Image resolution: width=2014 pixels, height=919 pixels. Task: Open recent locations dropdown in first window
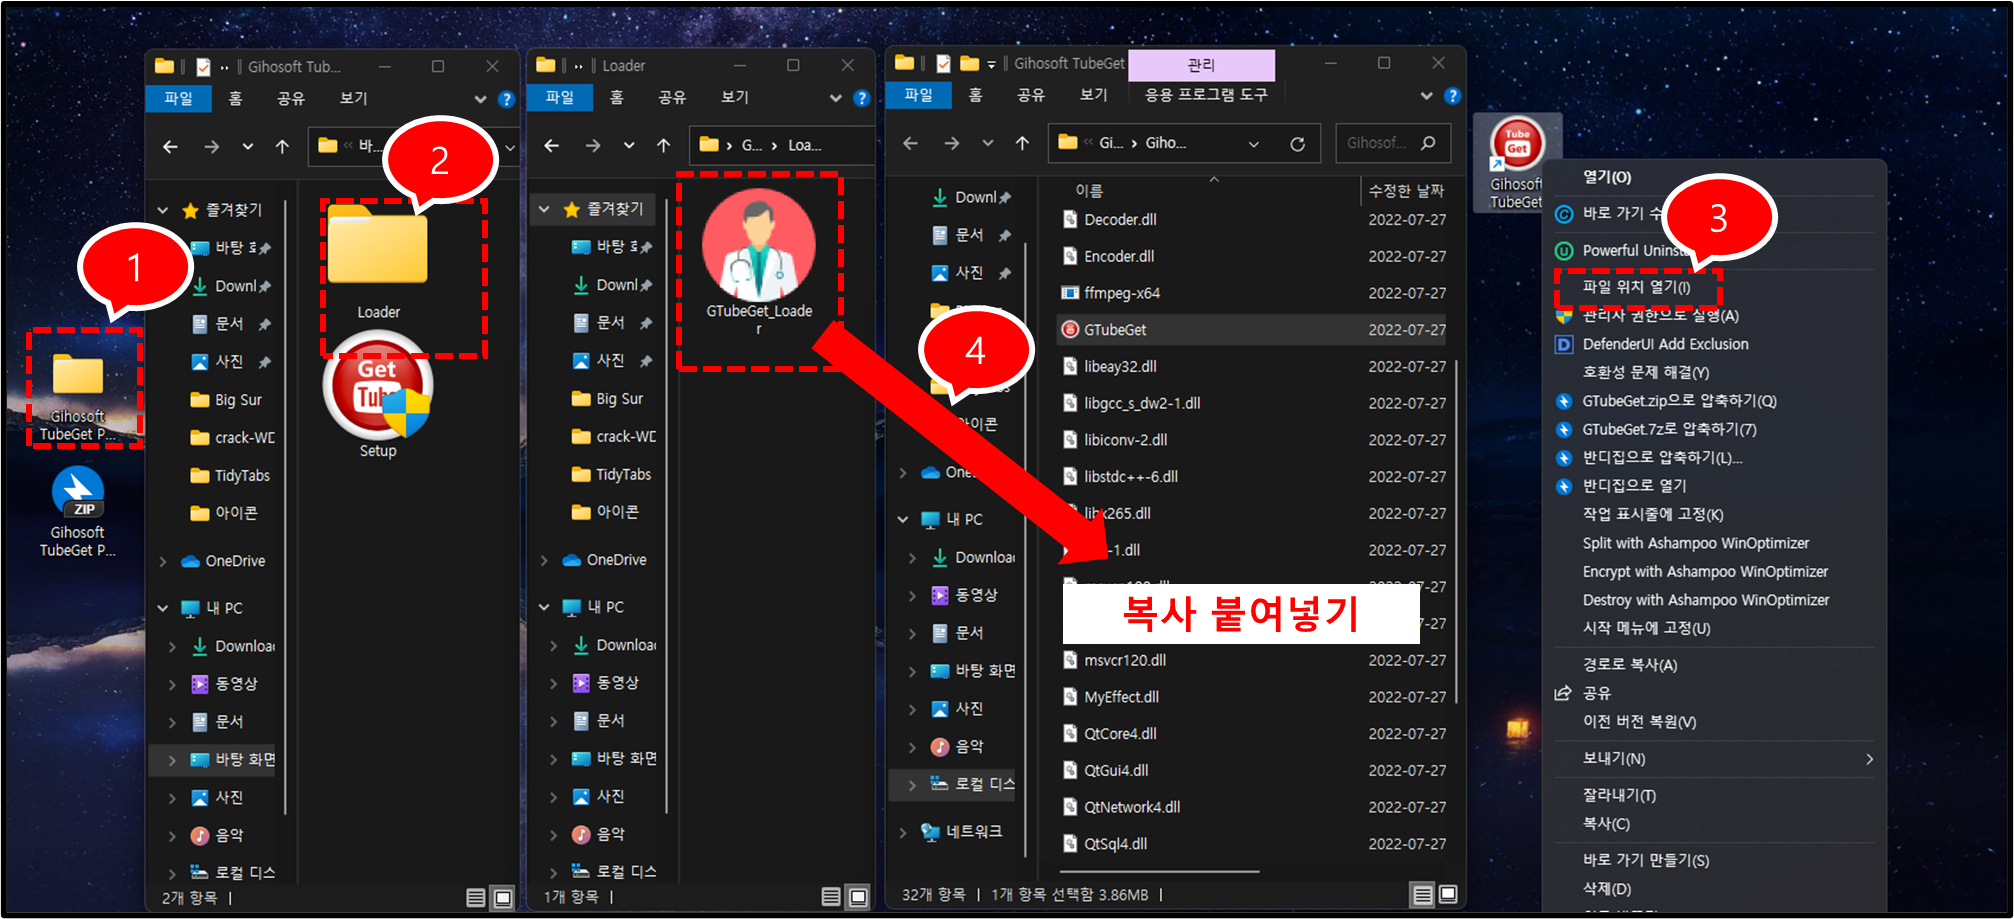(x=247, y=147)
